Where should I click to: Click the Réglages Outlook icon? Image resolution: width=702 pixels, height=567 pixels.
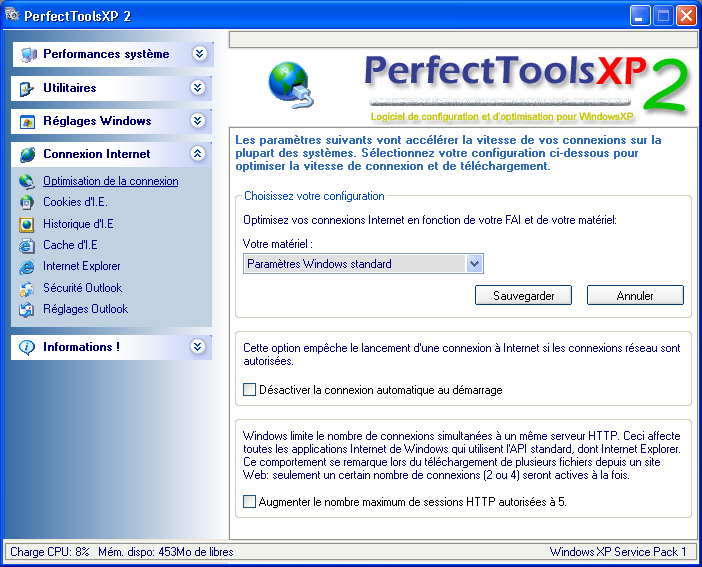pyautogui.click(x=26, y=309)
